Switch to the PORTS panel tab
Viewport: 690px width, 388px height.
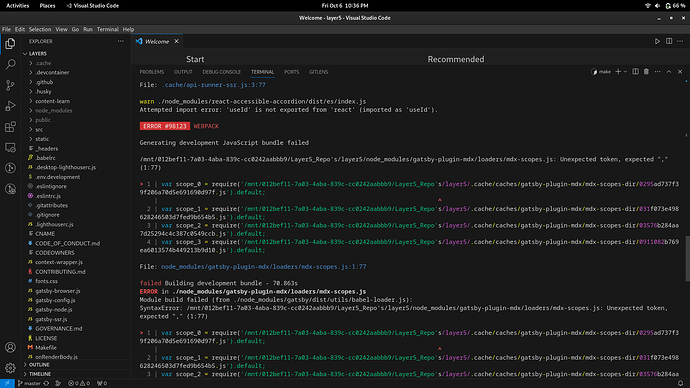point(291,72)
